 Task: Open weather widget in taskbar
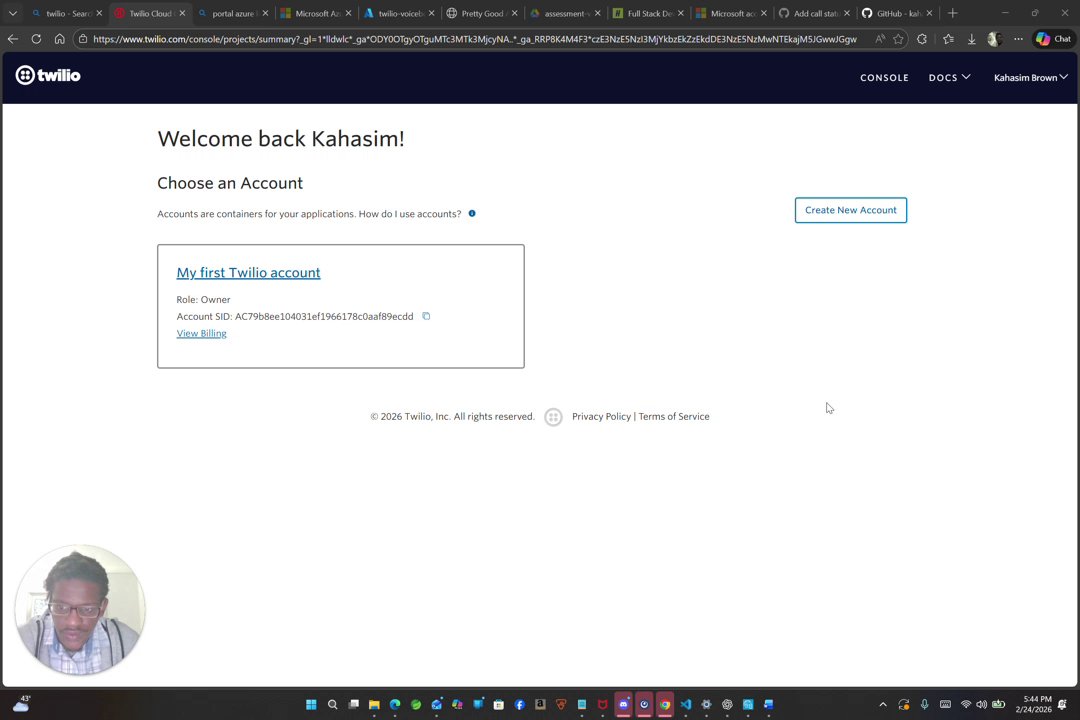point(21,703)
